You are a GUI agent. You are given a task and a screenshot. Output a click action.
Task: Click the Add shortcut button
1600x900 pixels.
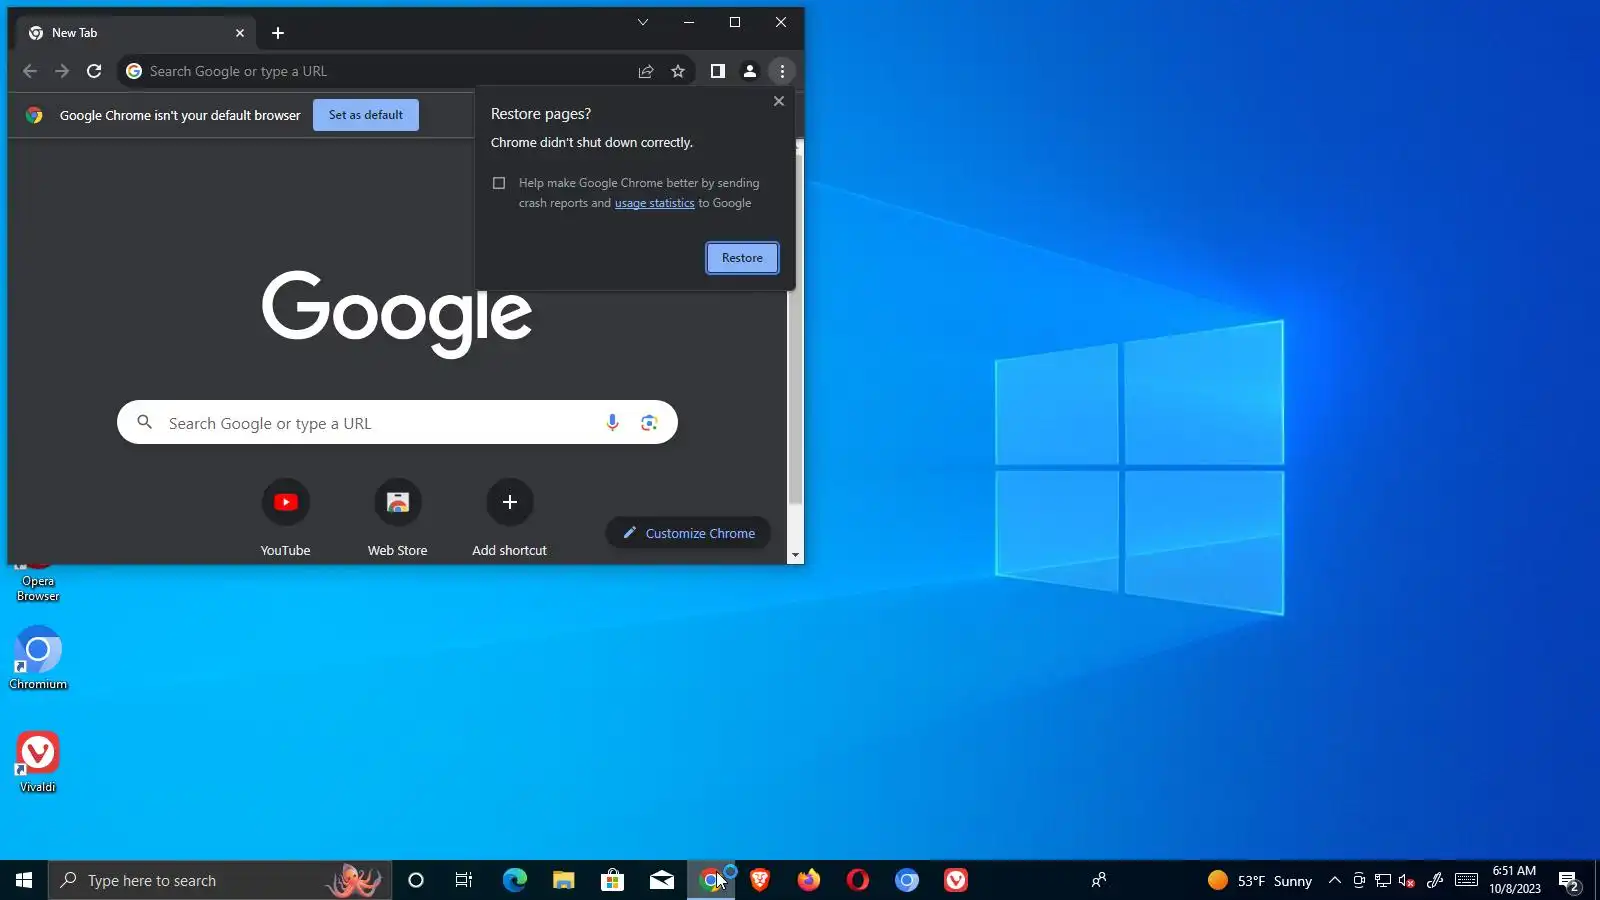point(510,517)
